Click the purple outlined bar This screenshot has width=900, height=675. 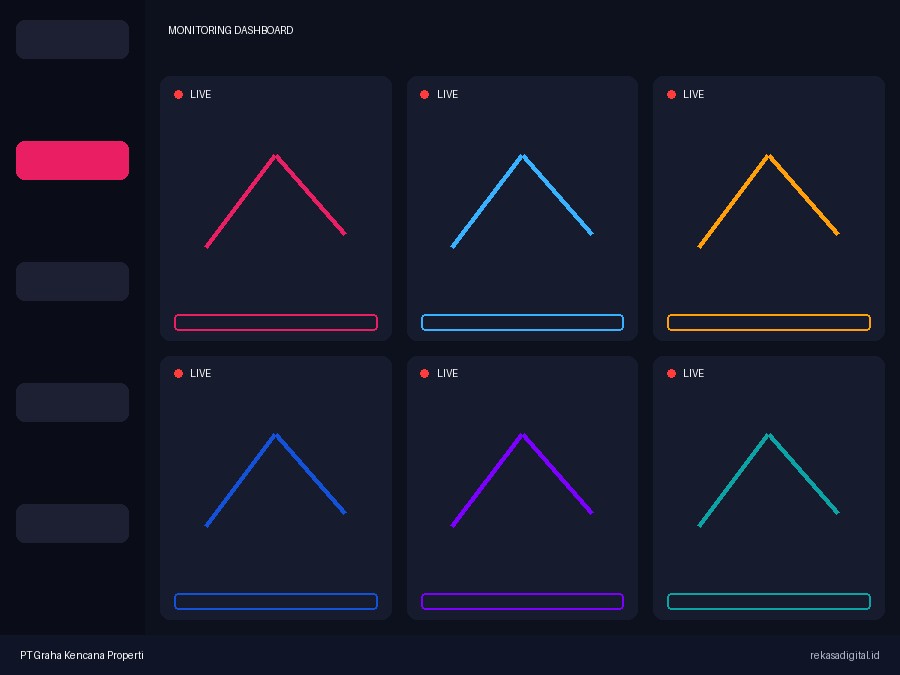point(522,602)
